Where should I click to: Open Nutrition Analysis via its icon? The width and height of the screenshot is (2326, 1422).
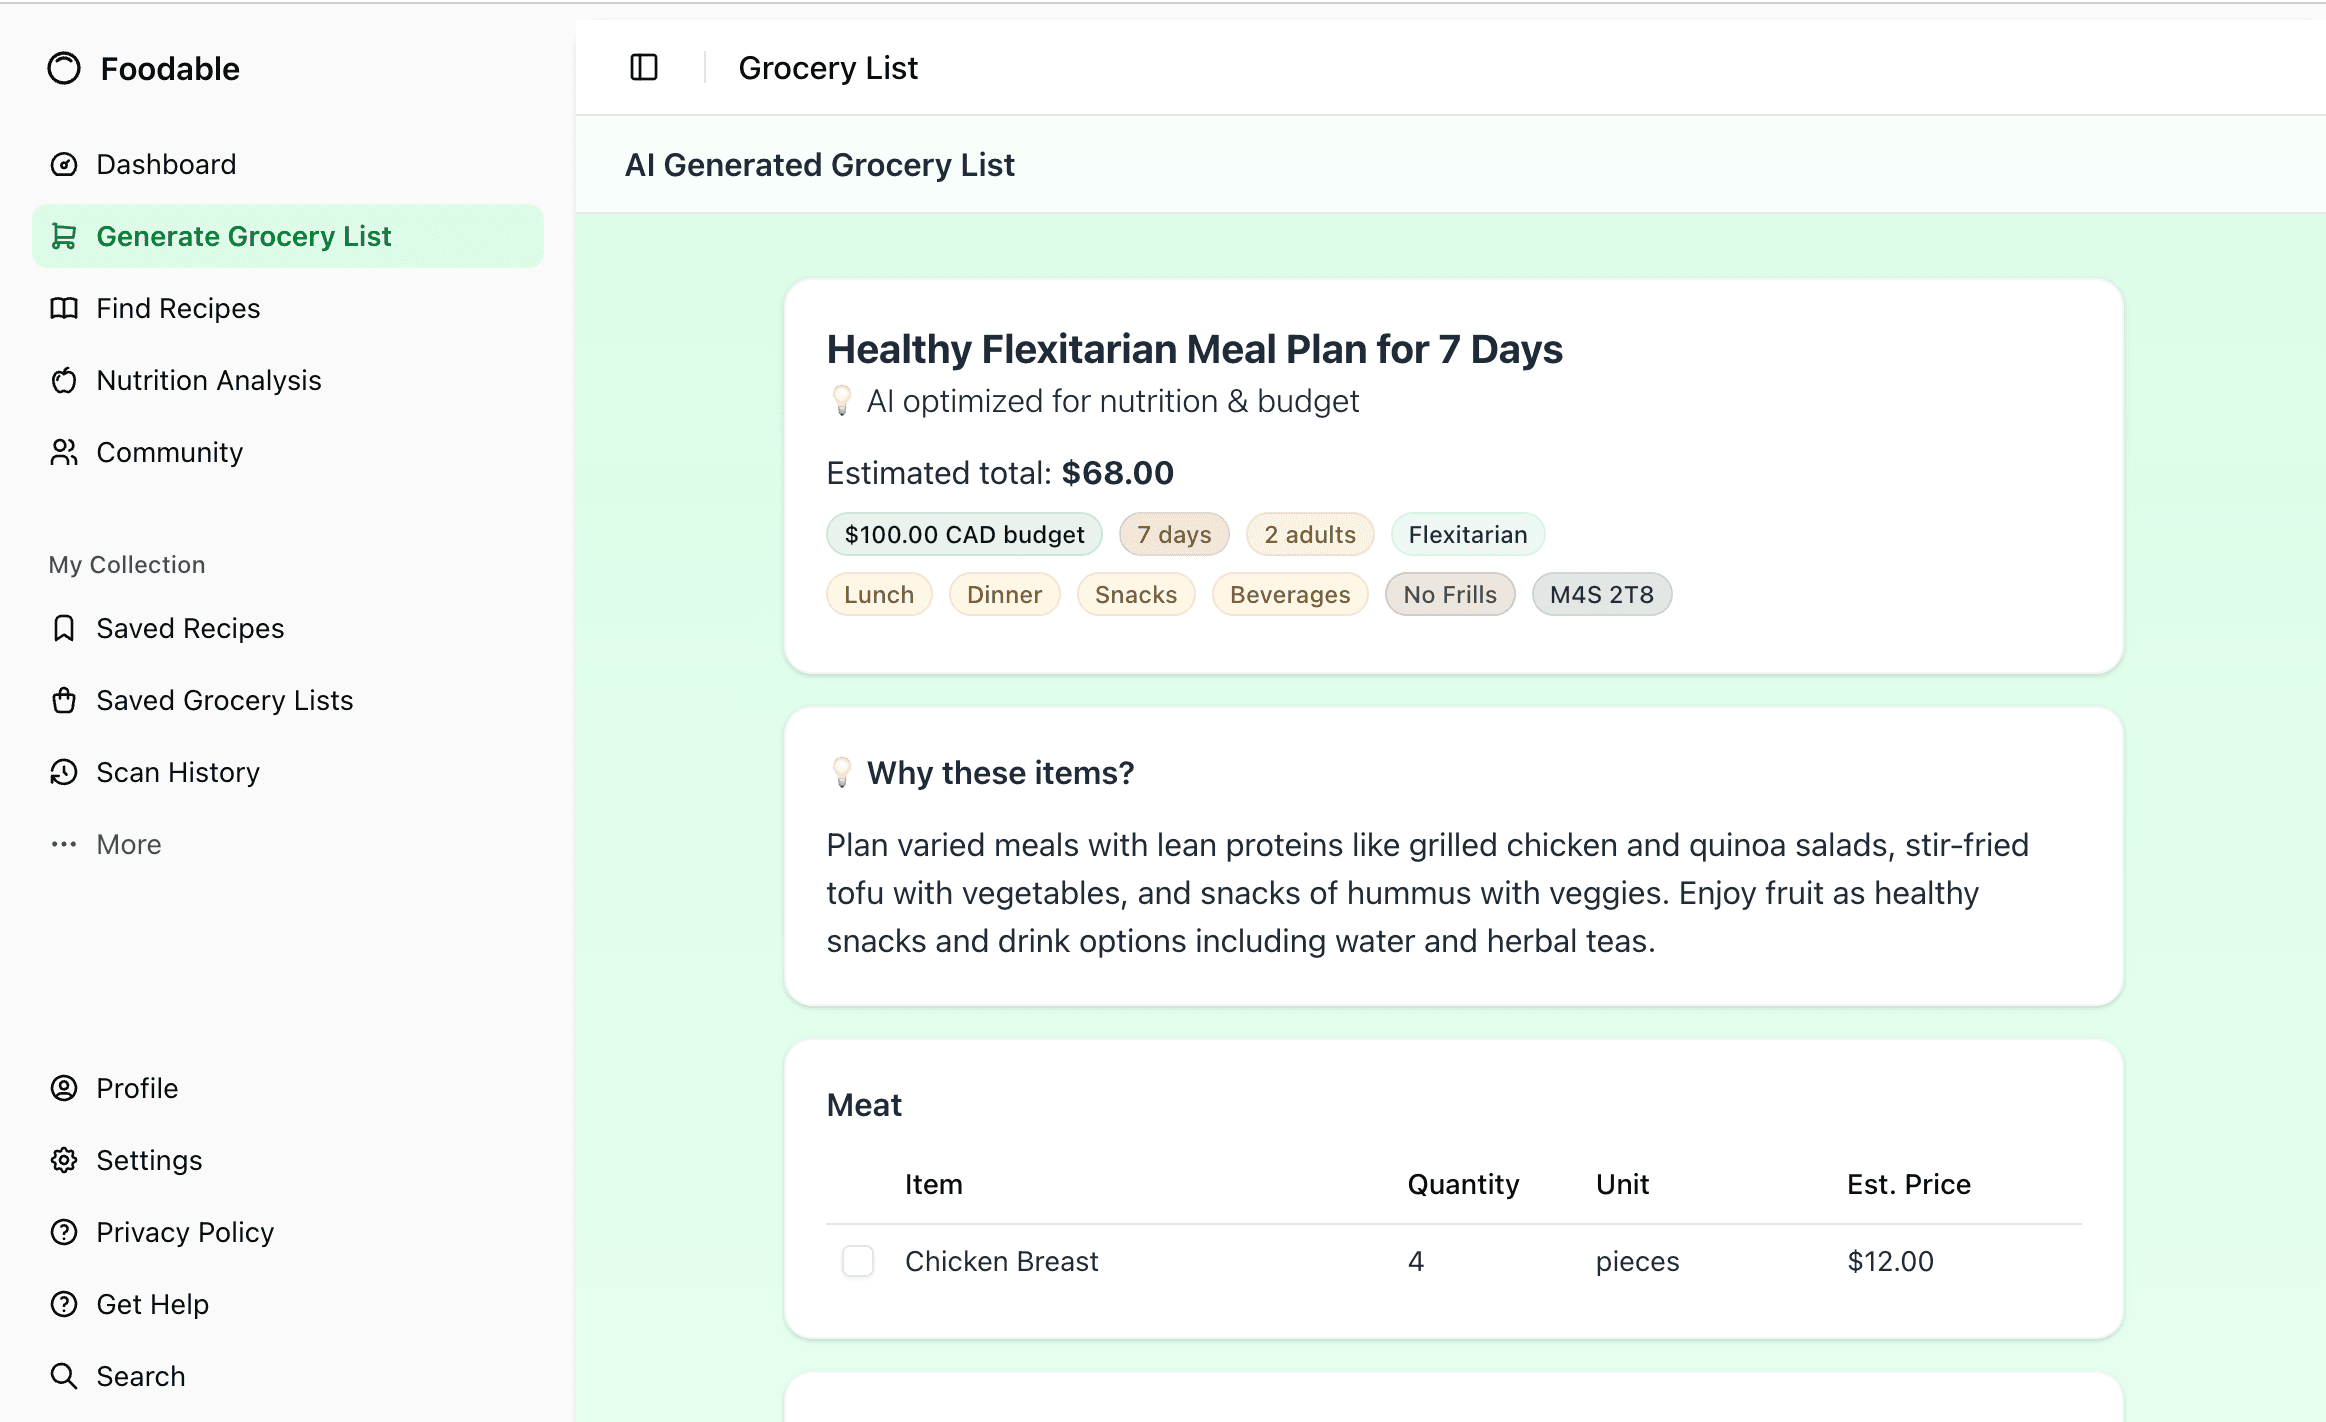click(x=64, y=380)
